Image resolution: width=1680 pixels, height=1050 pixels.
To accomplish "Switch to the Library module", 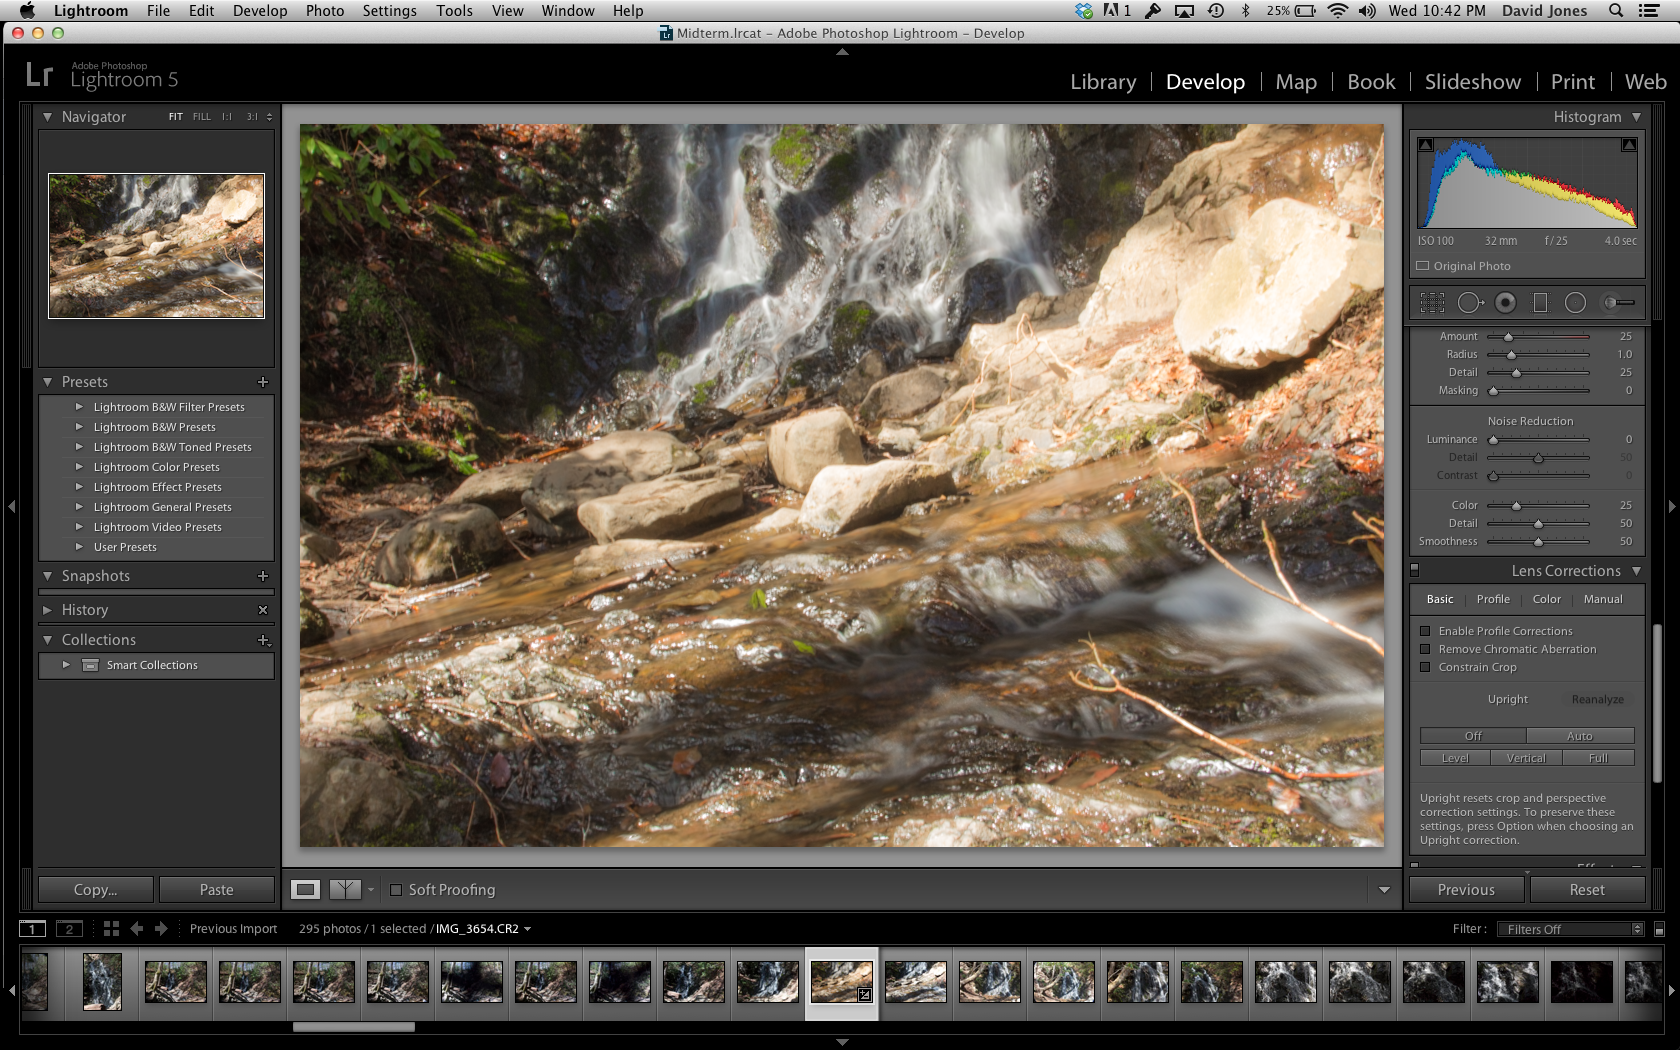I will coord(1102,82).
